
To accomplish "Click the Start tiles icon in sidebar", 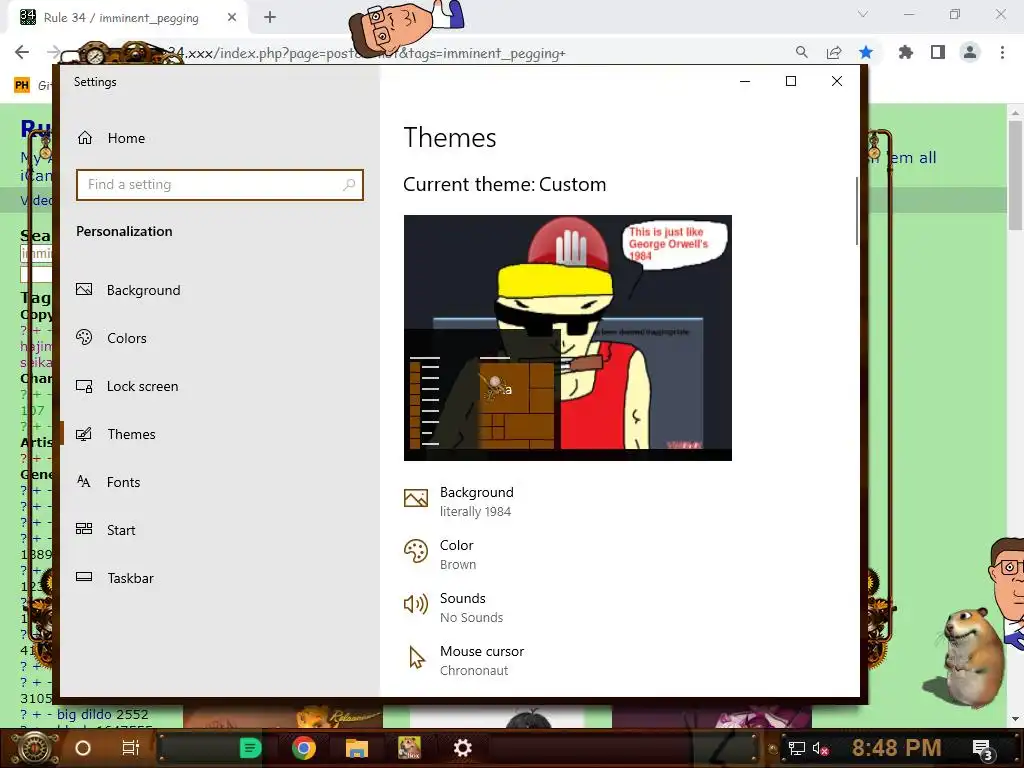I will pos(84,529).
